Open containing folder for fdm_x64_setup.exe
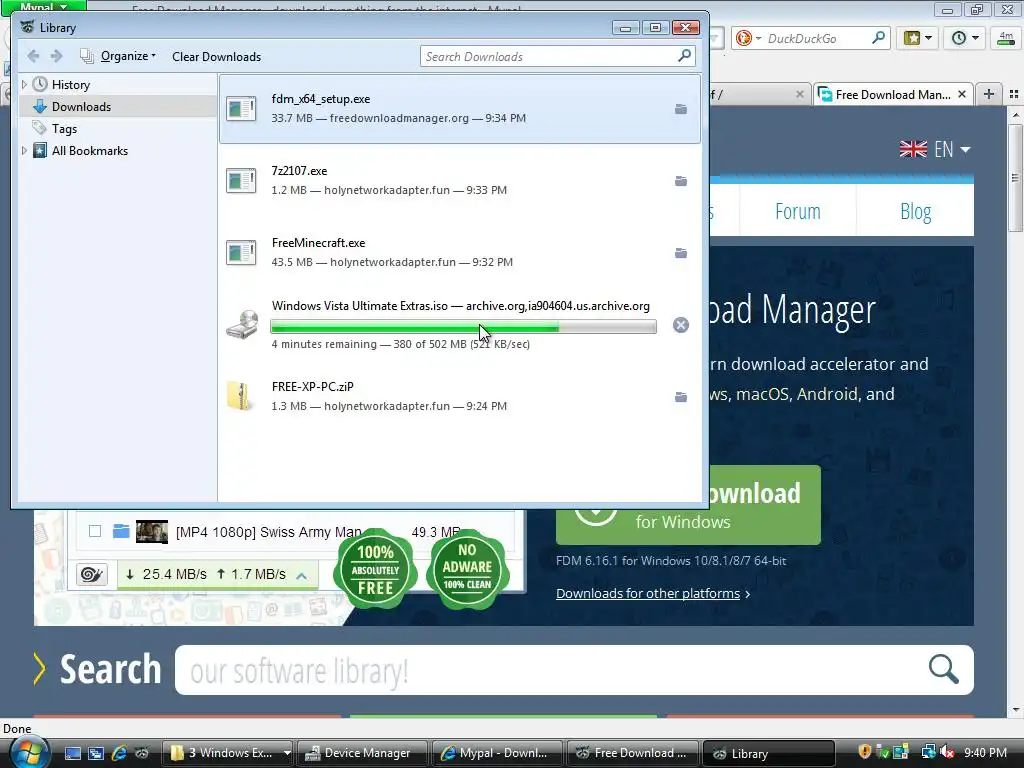 click(680, 109)
